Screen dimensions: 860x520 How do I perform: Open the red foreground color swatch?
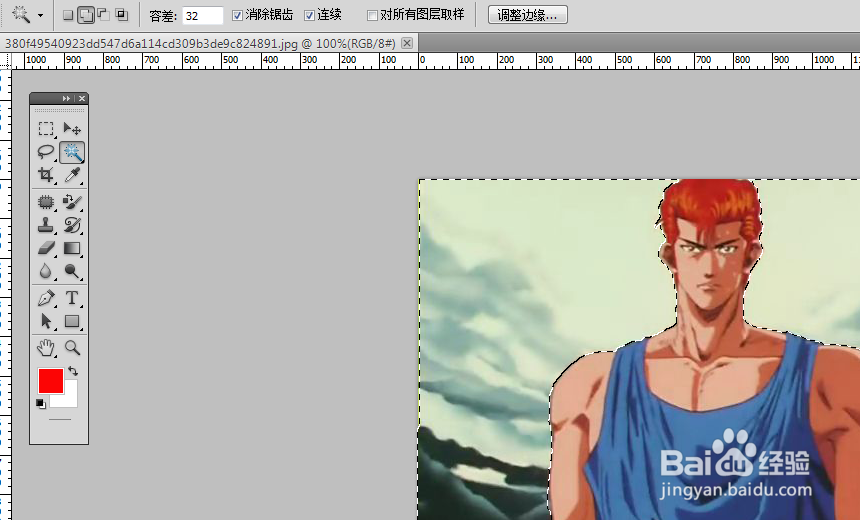51,381
